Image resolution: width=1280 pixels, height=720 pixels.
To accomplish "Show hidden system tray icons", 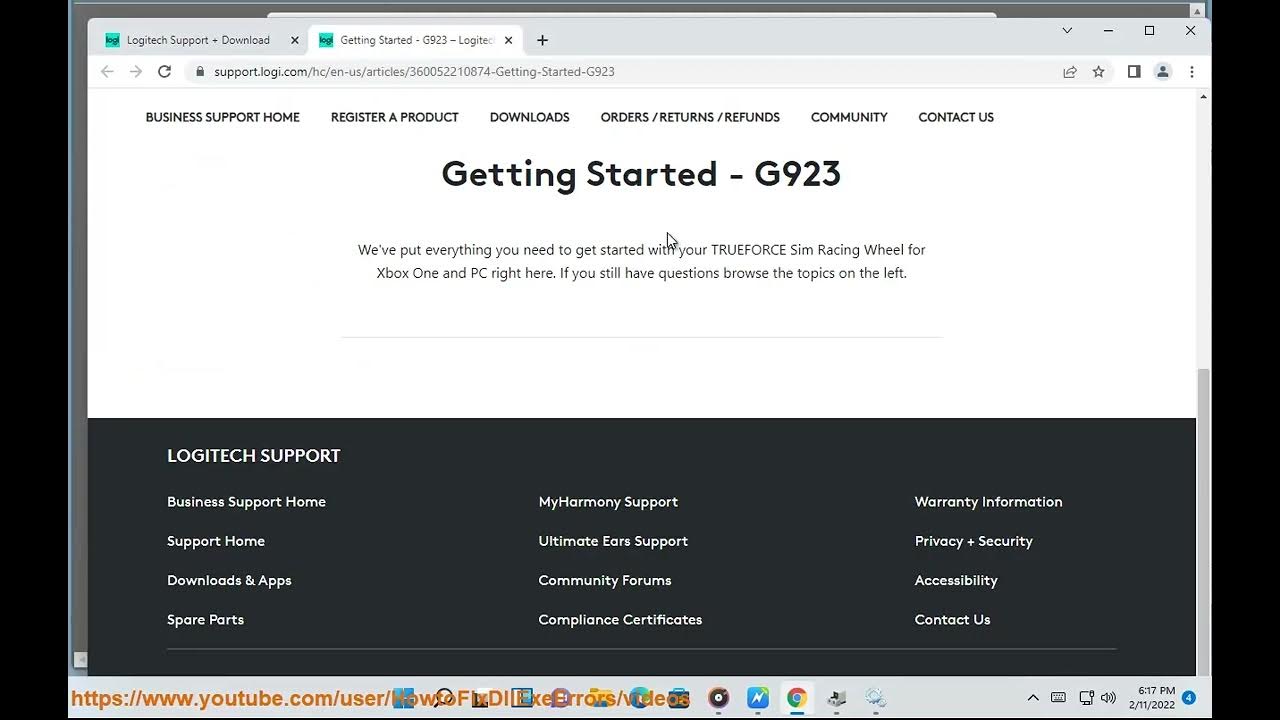I will pos(1033,698).
